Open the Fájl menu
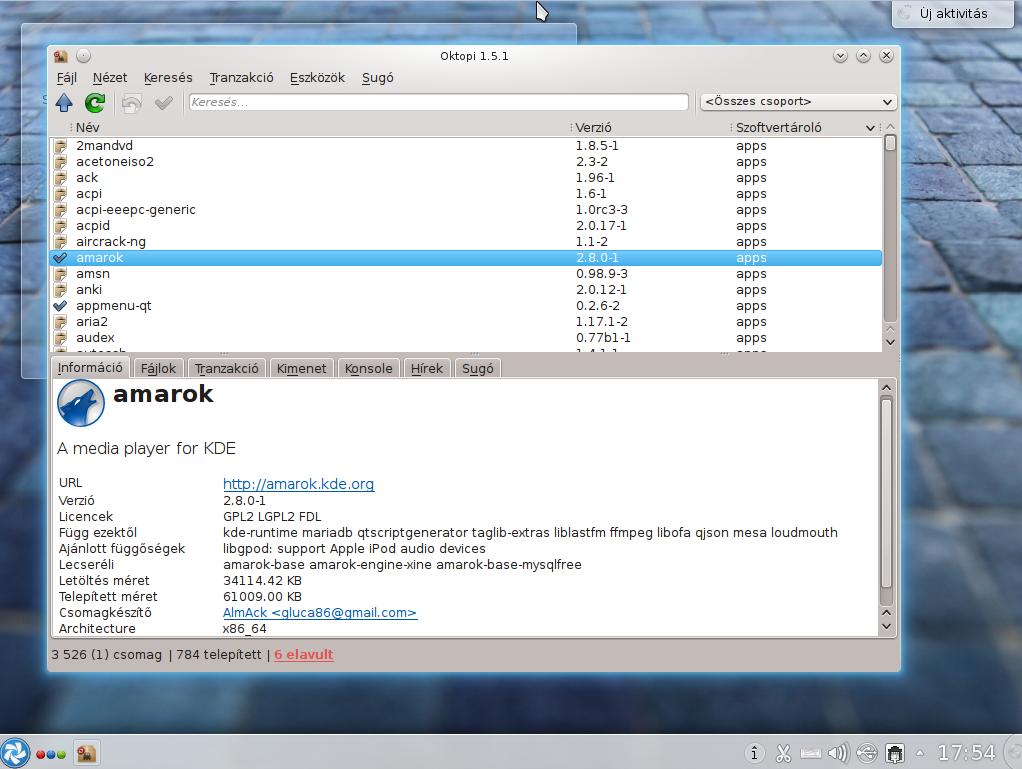The image size is (1022, 769). click(x=66, y=78)
